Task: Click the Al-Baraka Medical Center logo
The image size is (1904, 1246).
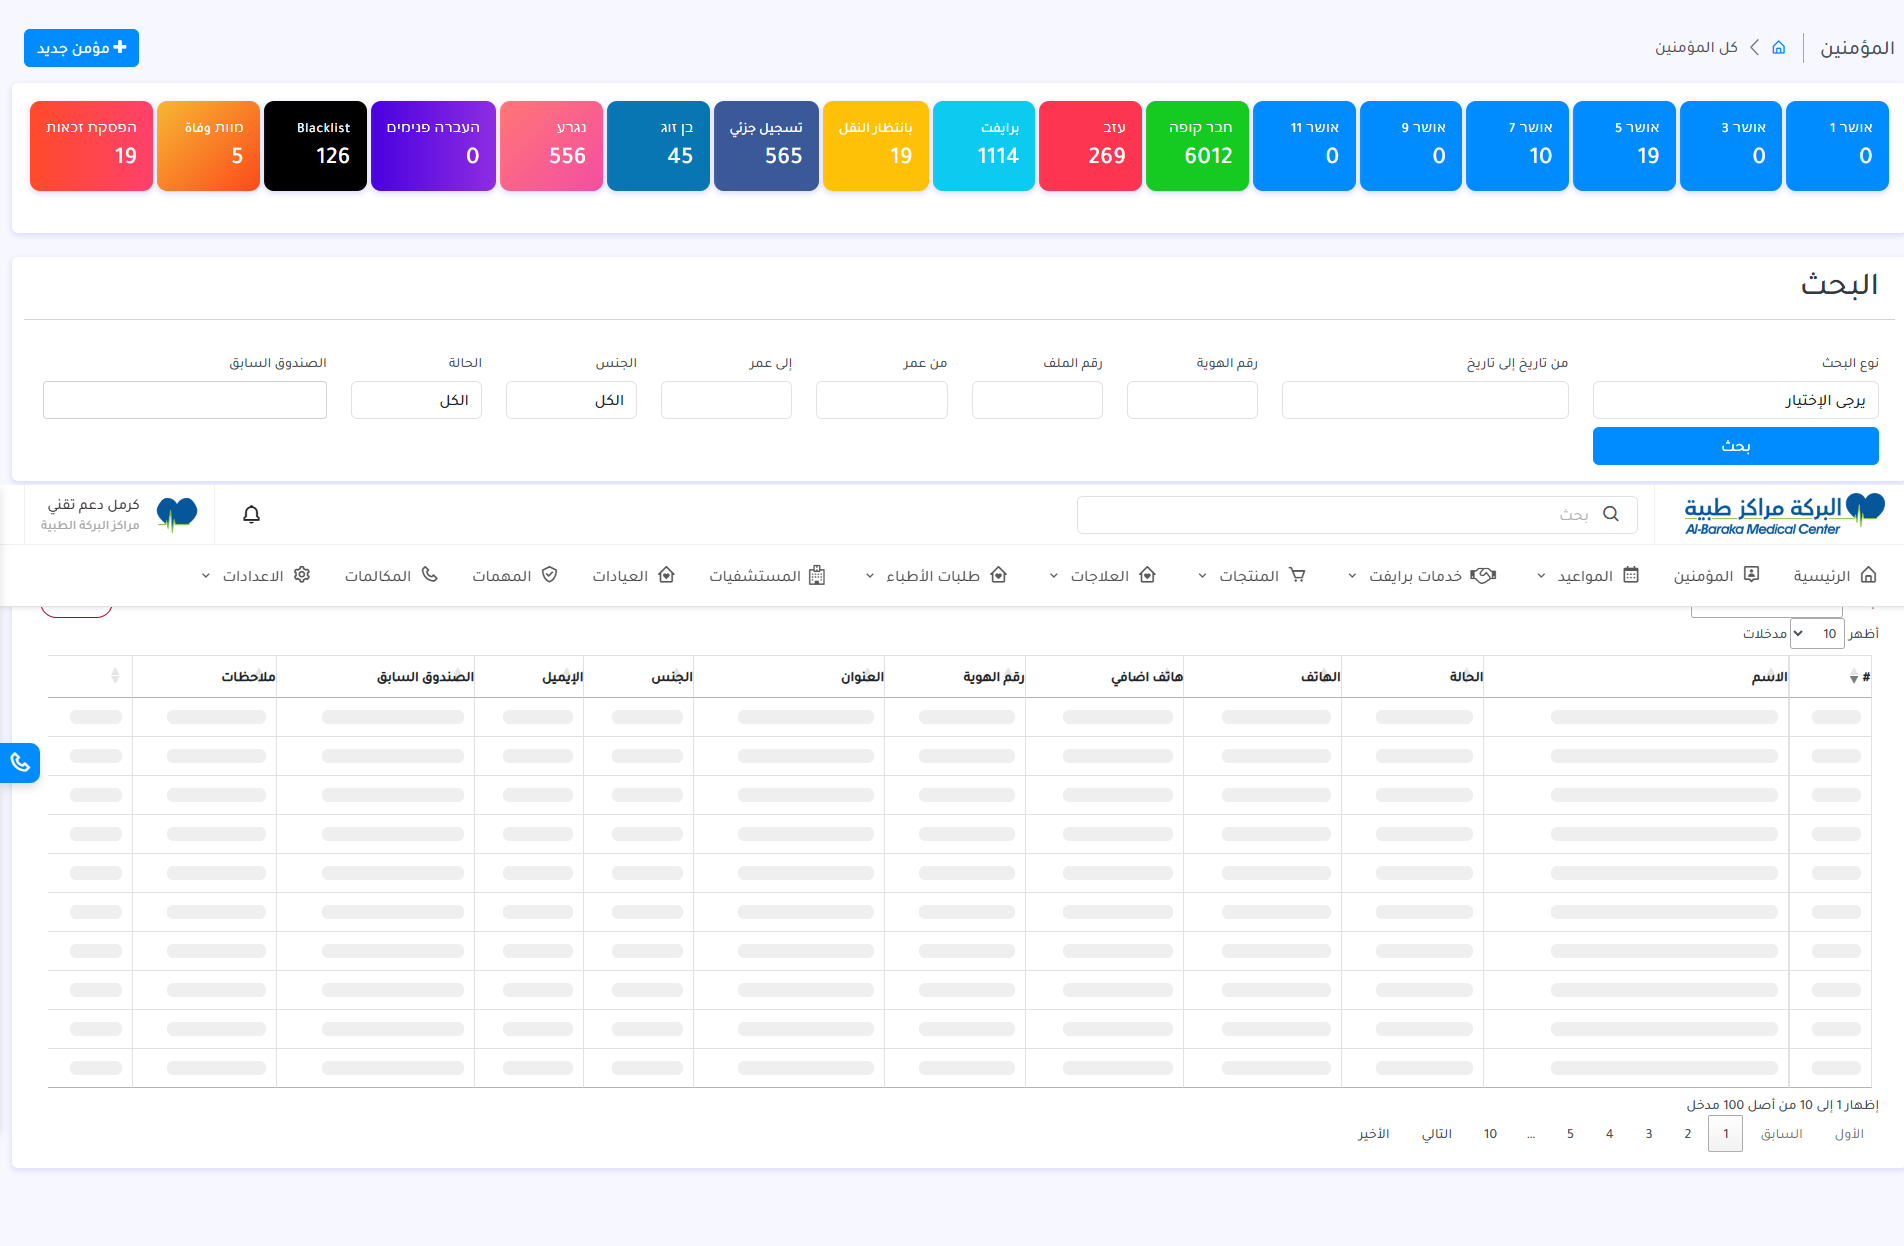Action: [1781, 514]
